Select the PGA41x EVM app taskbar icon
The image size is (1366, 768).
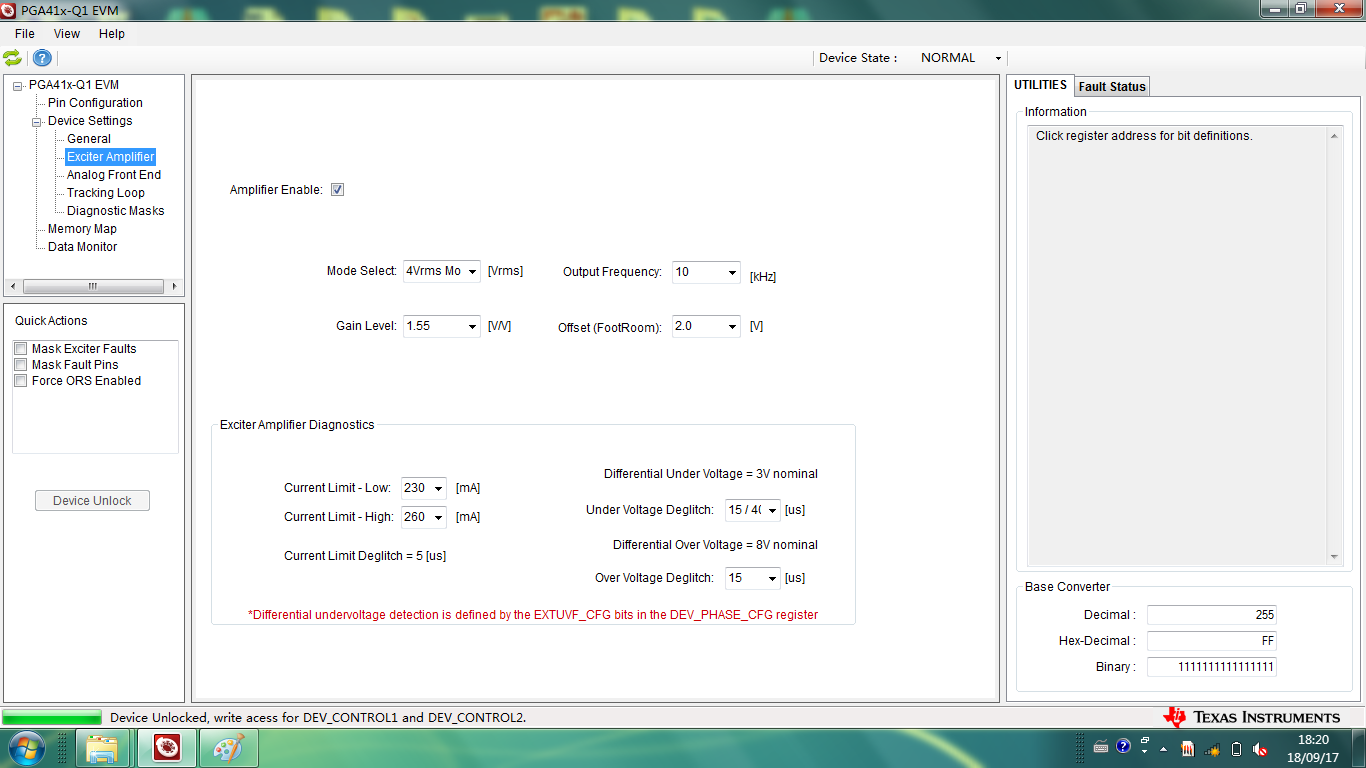tap(166, 748)
